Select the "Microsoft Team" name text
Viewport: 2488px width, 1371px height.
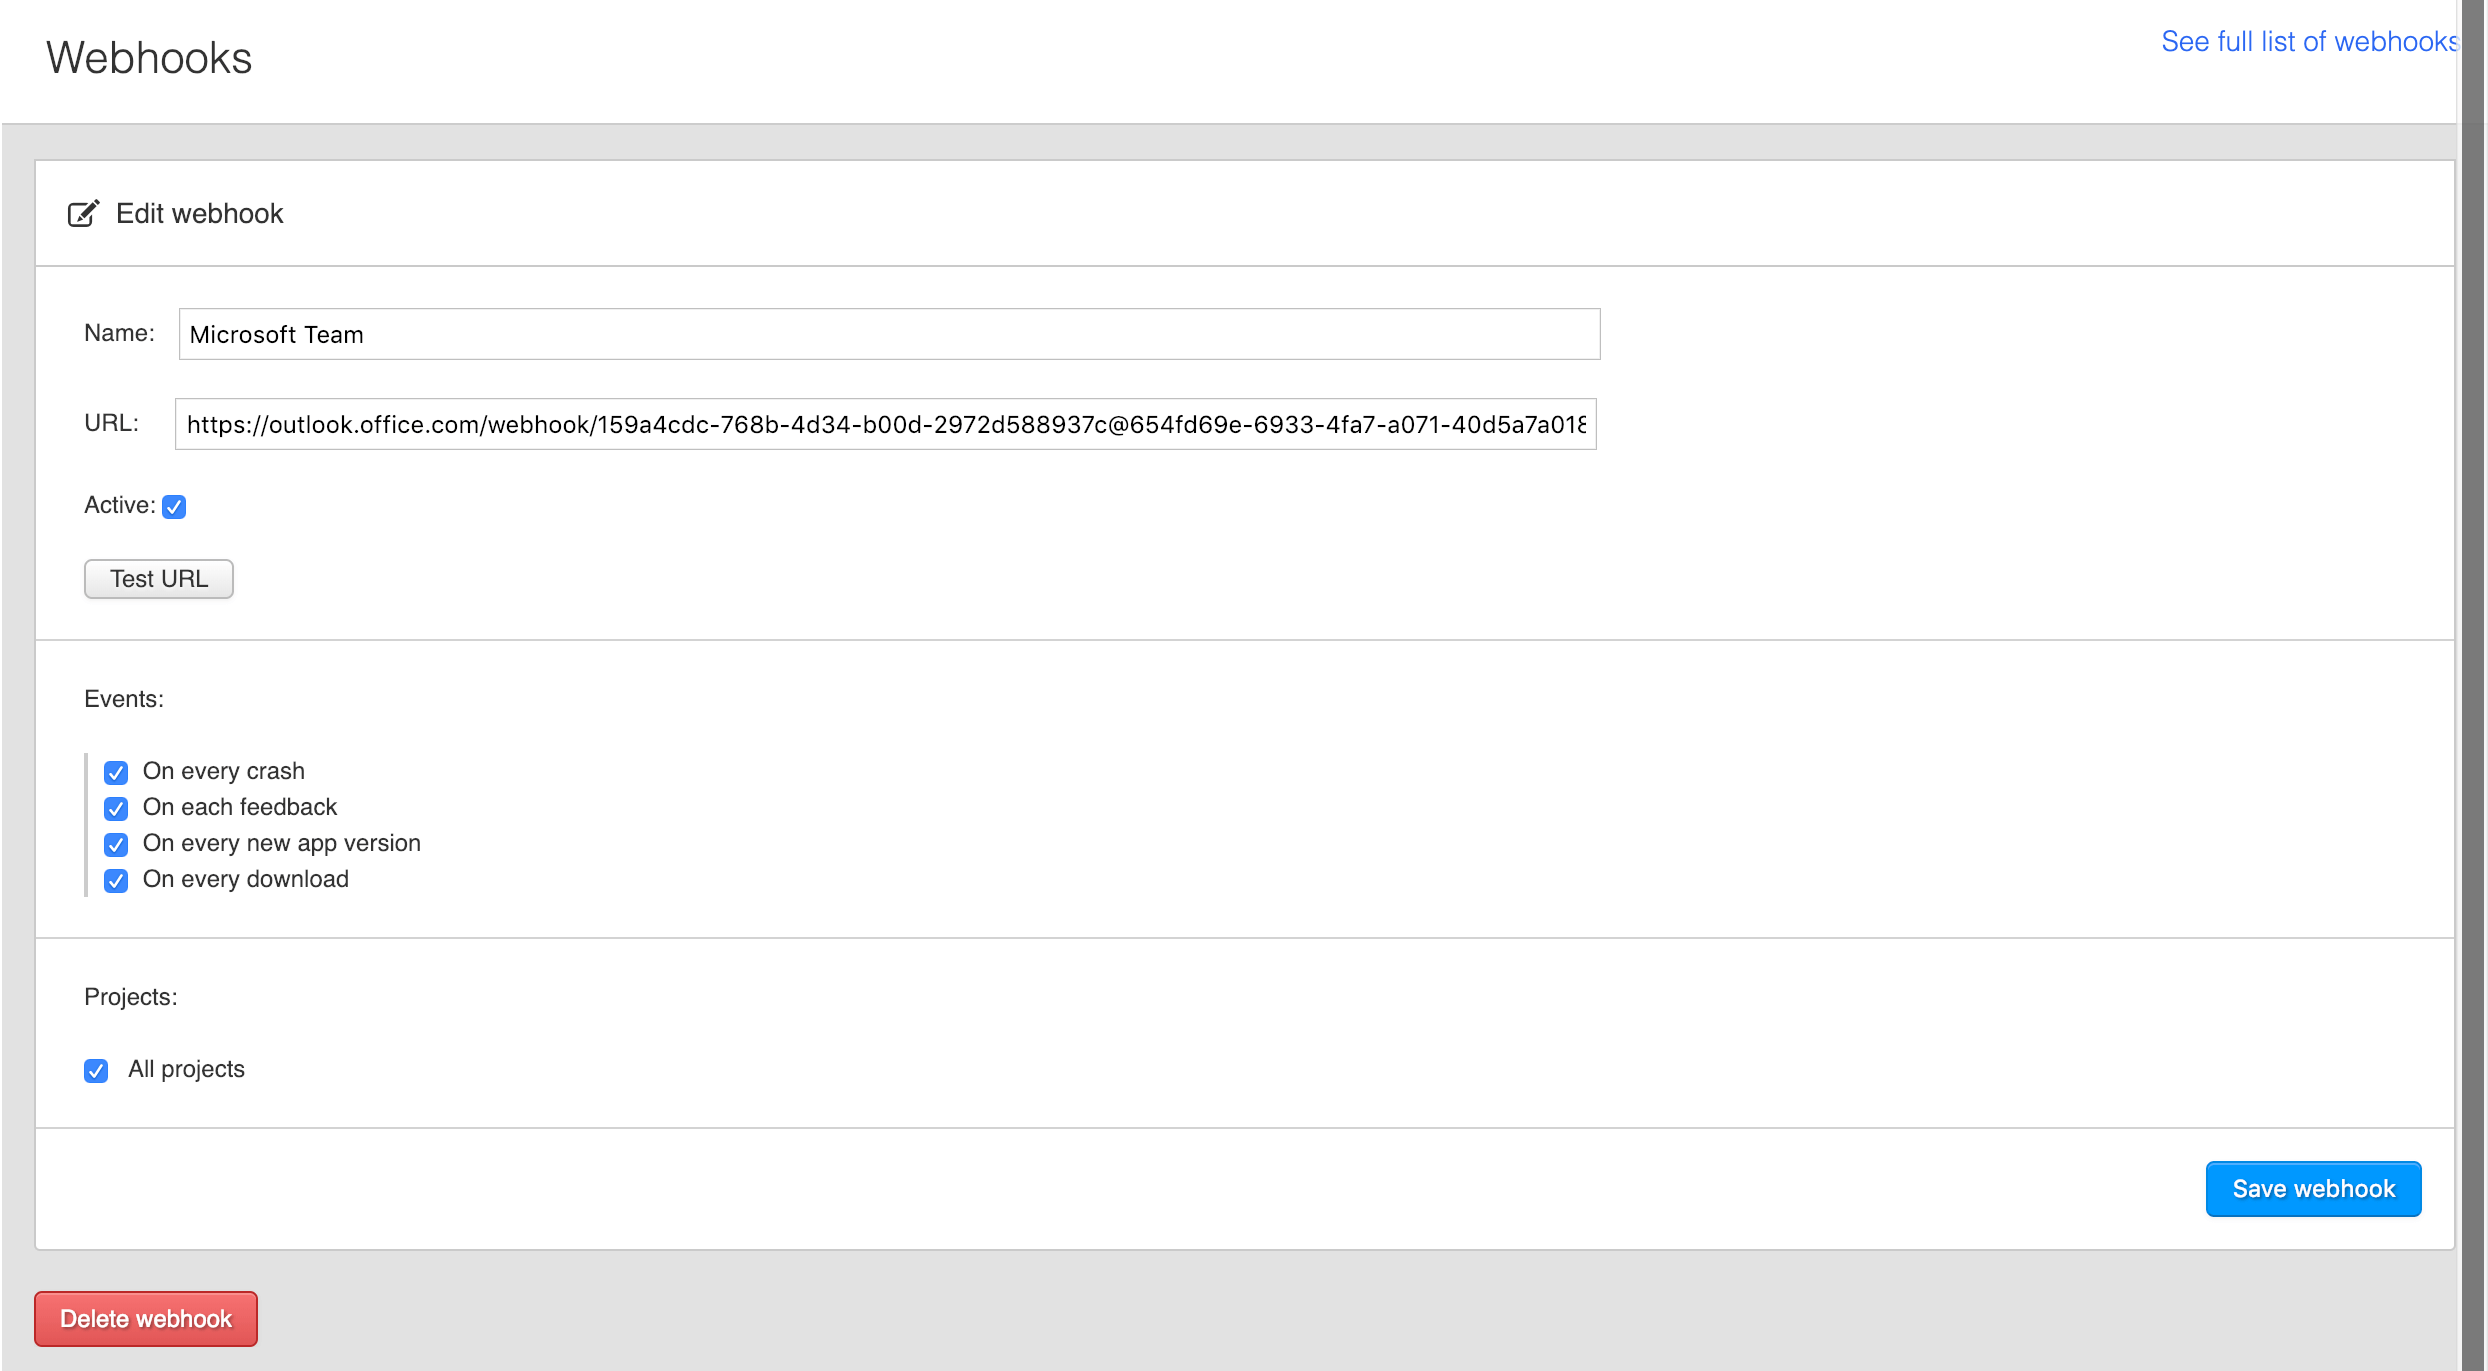(277, 334)
